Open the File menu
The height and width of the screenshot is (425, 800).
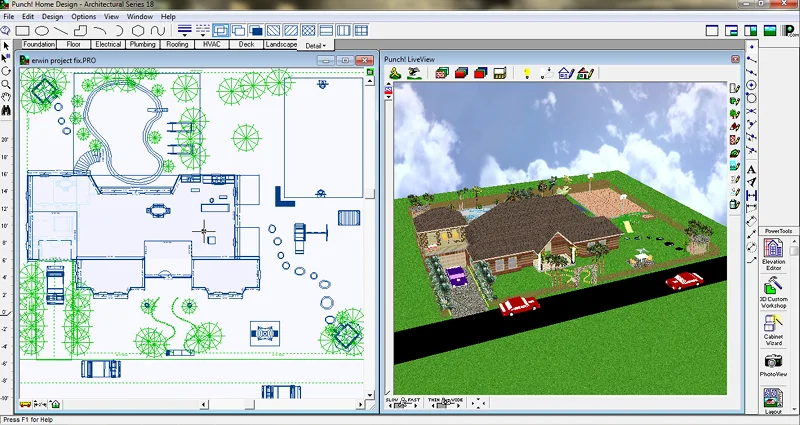(x=9, y=16)
